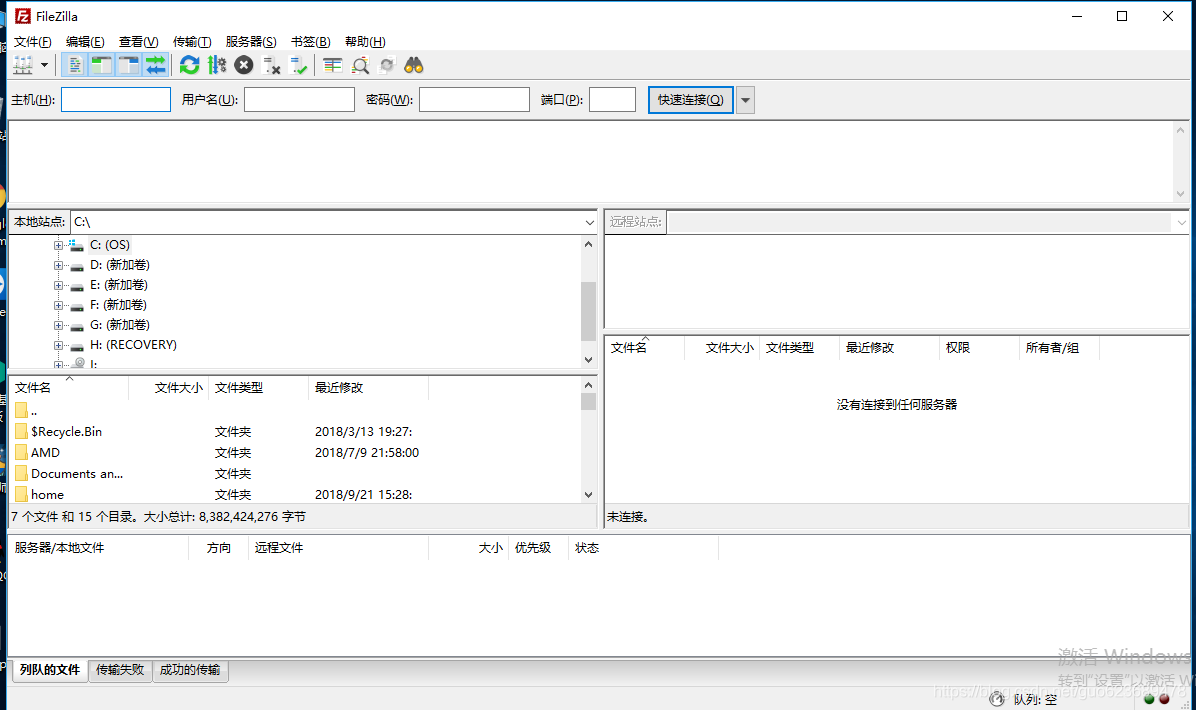Open the 编辑(E) menu

pyautogui.click(x=85, y=42)
